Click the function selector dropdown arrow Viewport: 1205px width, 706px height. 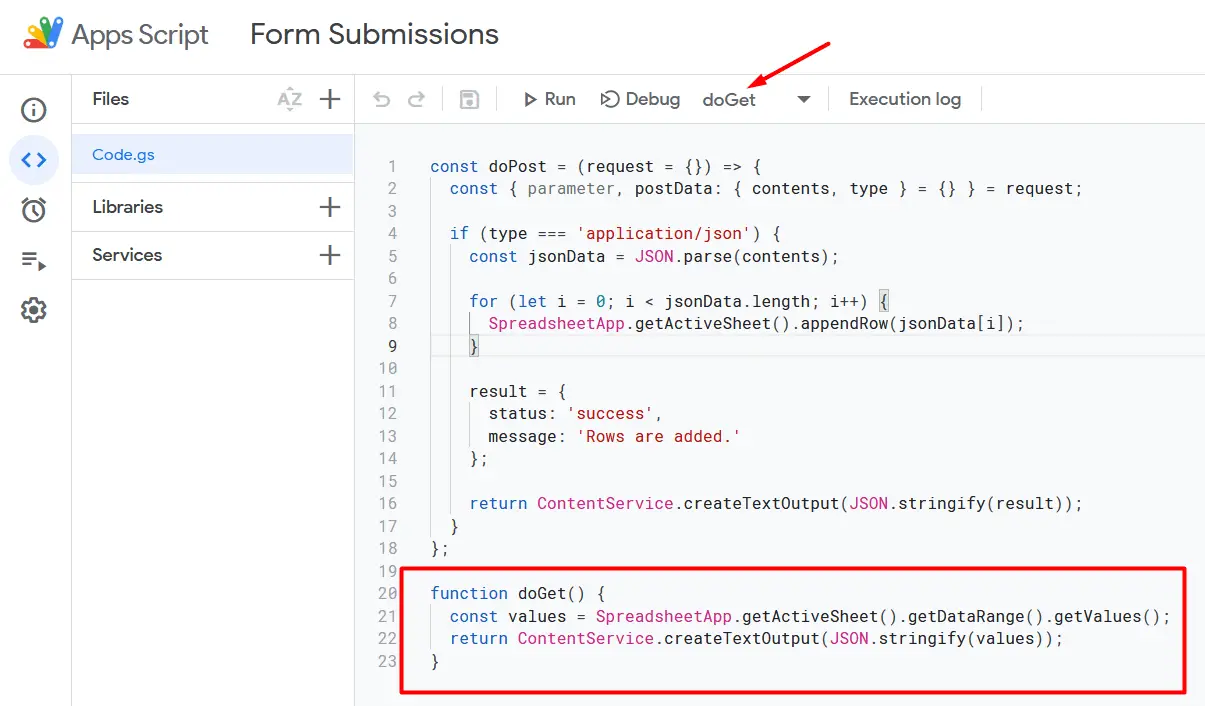pyautogui.click(x=804, y=99)
